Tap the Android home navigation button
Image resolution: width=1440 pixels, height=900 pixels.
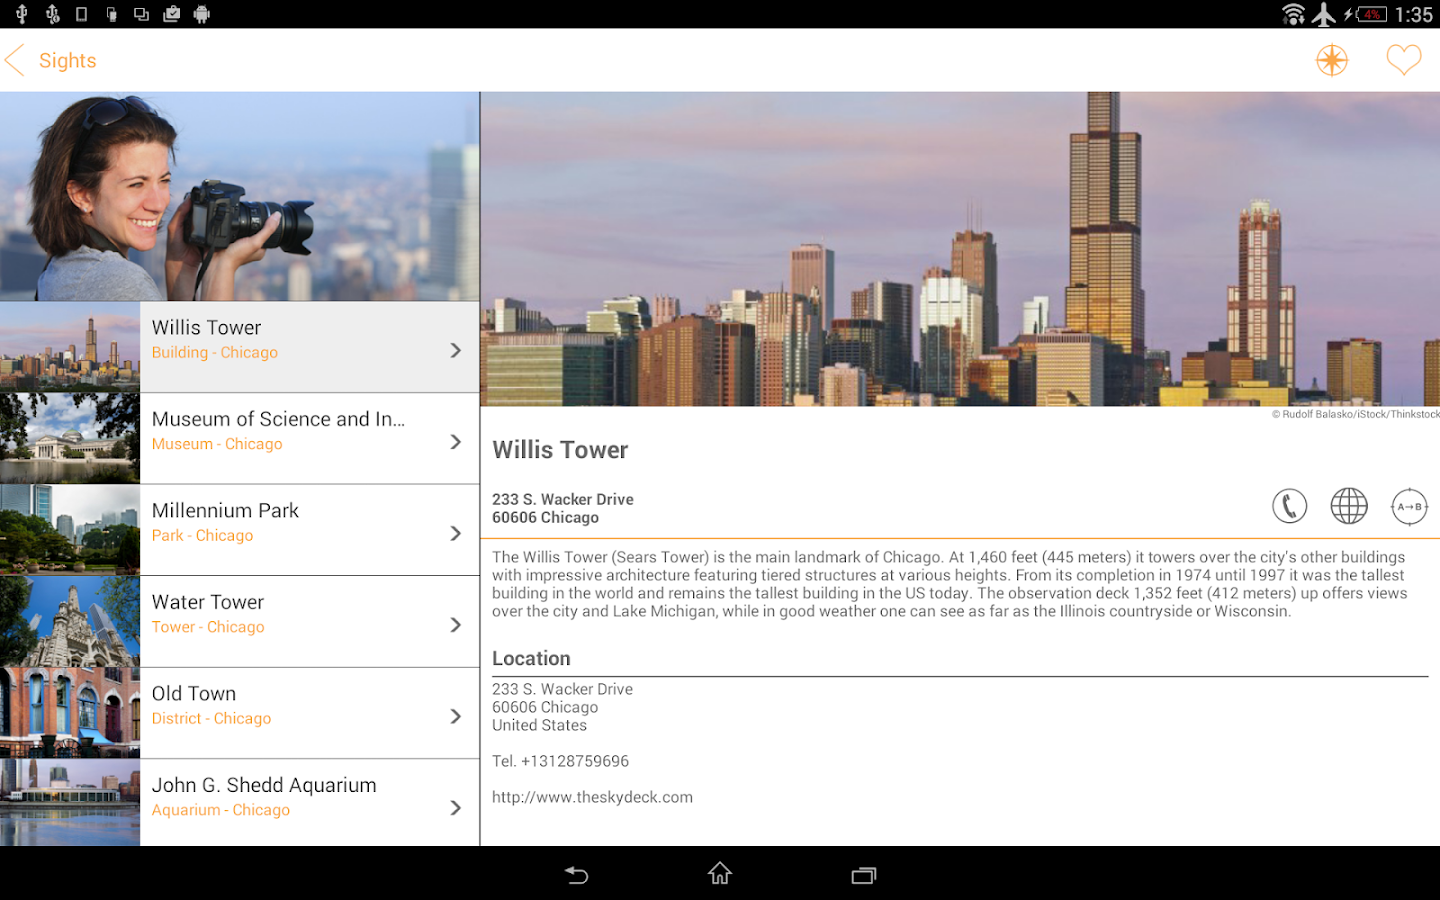[720, 874]
